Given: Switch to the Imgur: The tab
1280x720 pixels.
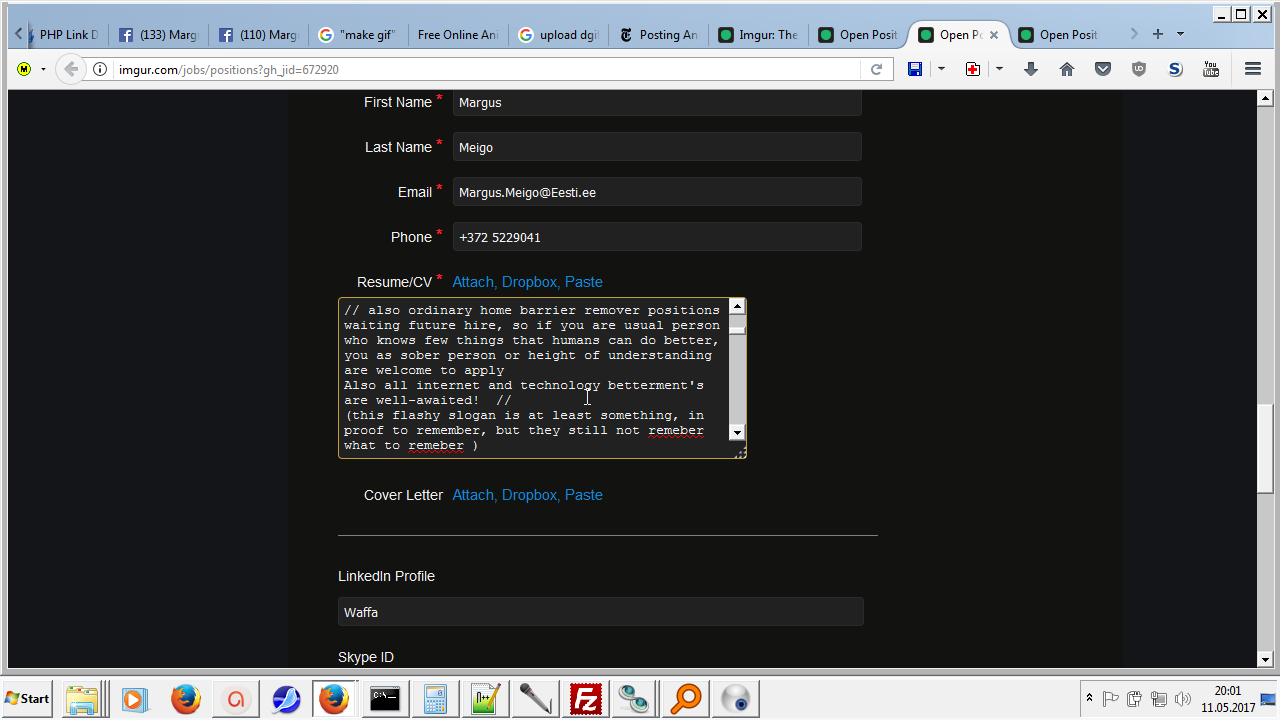Looking at the screenshot, I should point(758,35).
